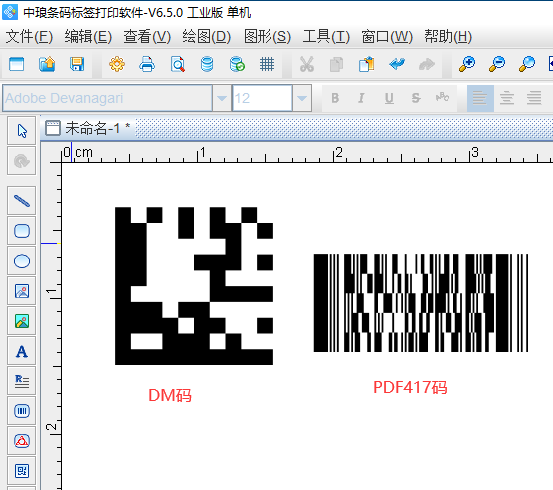Save the current label
This screenshot has height=490, width=553.
[x=77, y=64]
